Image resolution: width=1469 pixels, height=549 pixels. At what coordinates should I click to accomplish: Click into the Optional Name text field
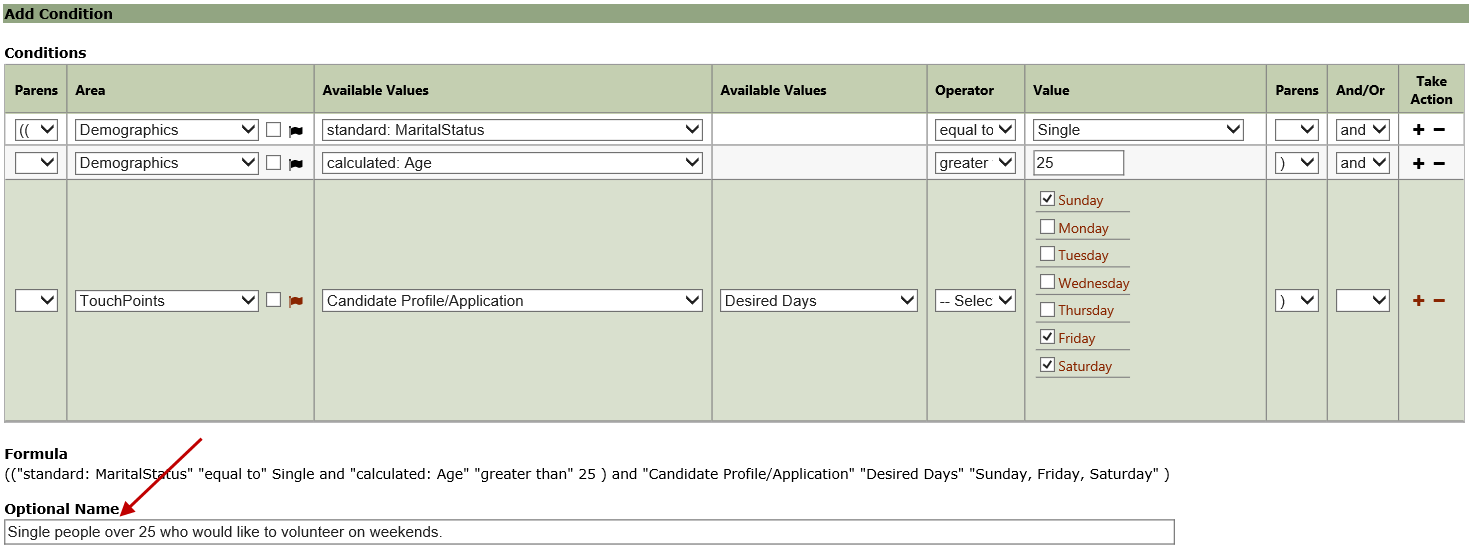coord(589,532)
